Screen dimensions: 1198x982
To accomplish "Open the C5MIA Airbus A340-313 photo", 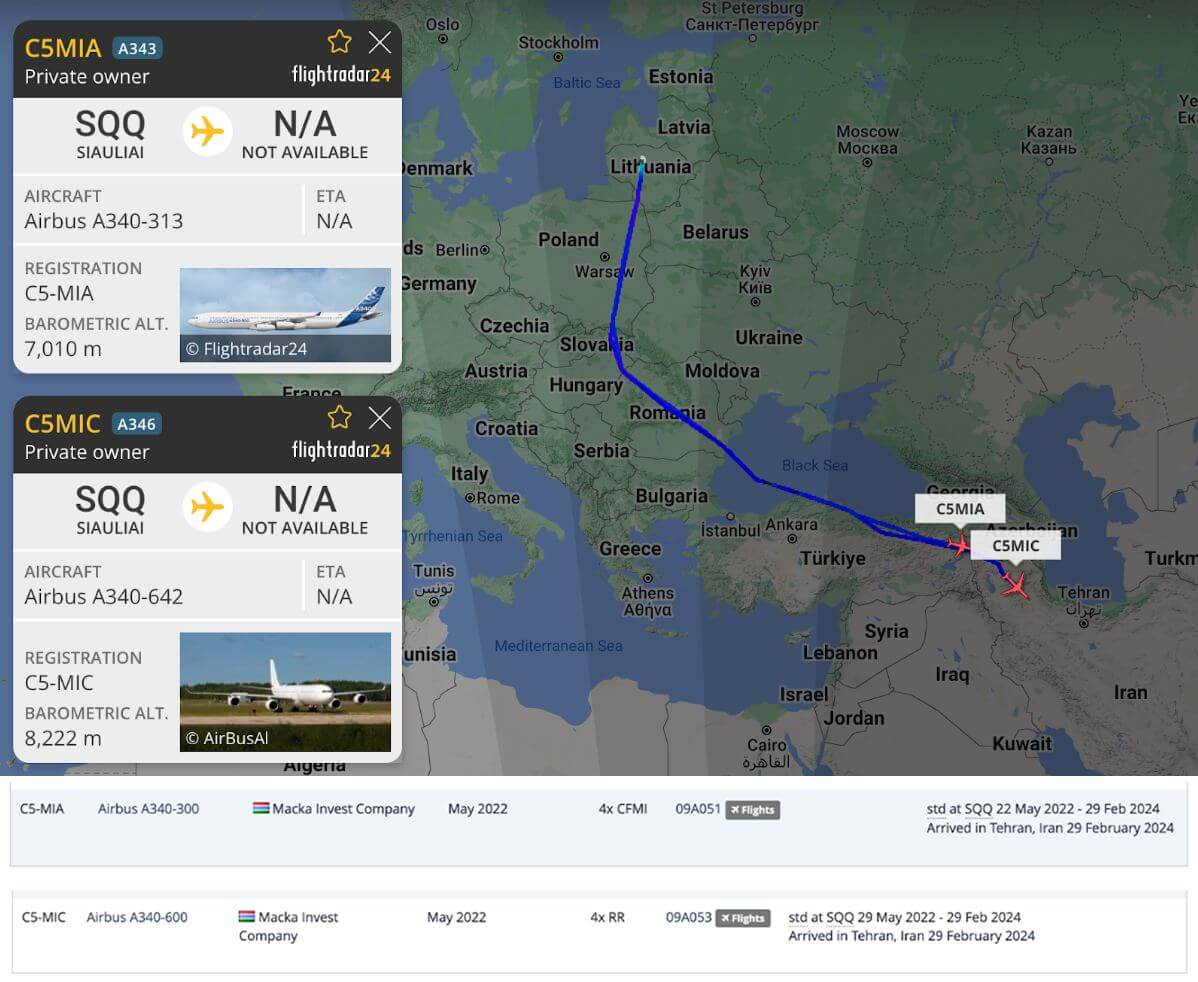I will click(285, 314).
